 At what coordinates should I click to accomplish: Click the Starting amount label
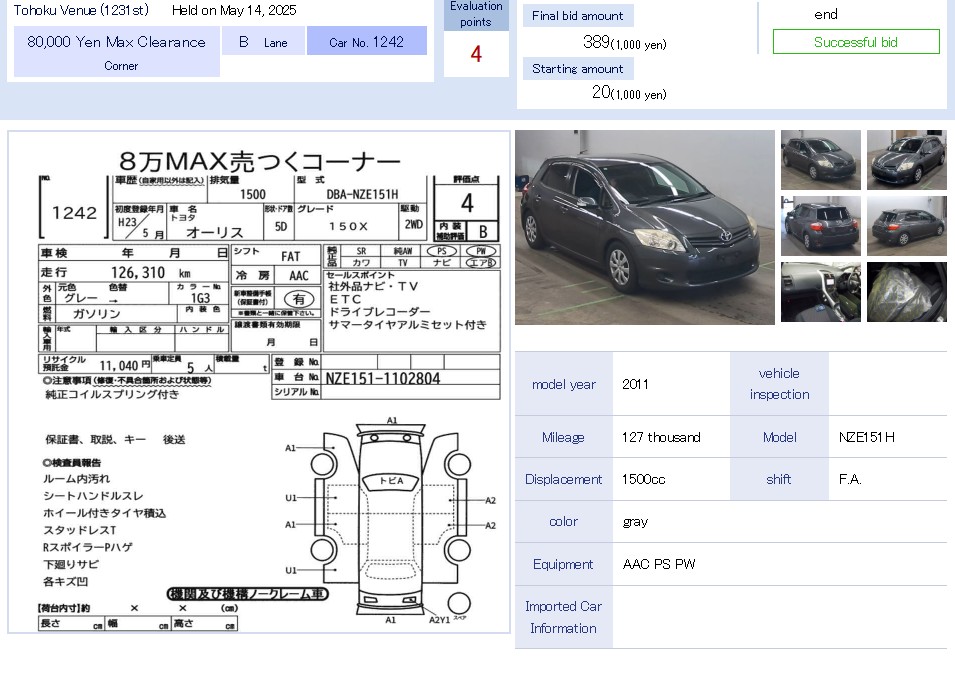pos(577,69)
